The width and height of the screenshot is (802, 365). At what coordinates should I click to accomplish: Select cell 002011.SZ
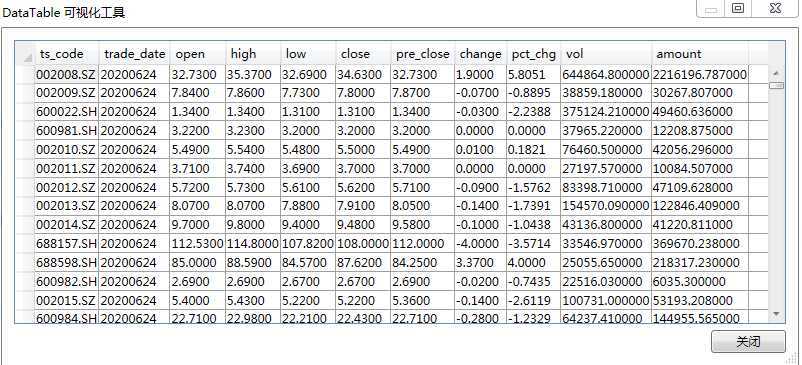click(x=66, y=168)
